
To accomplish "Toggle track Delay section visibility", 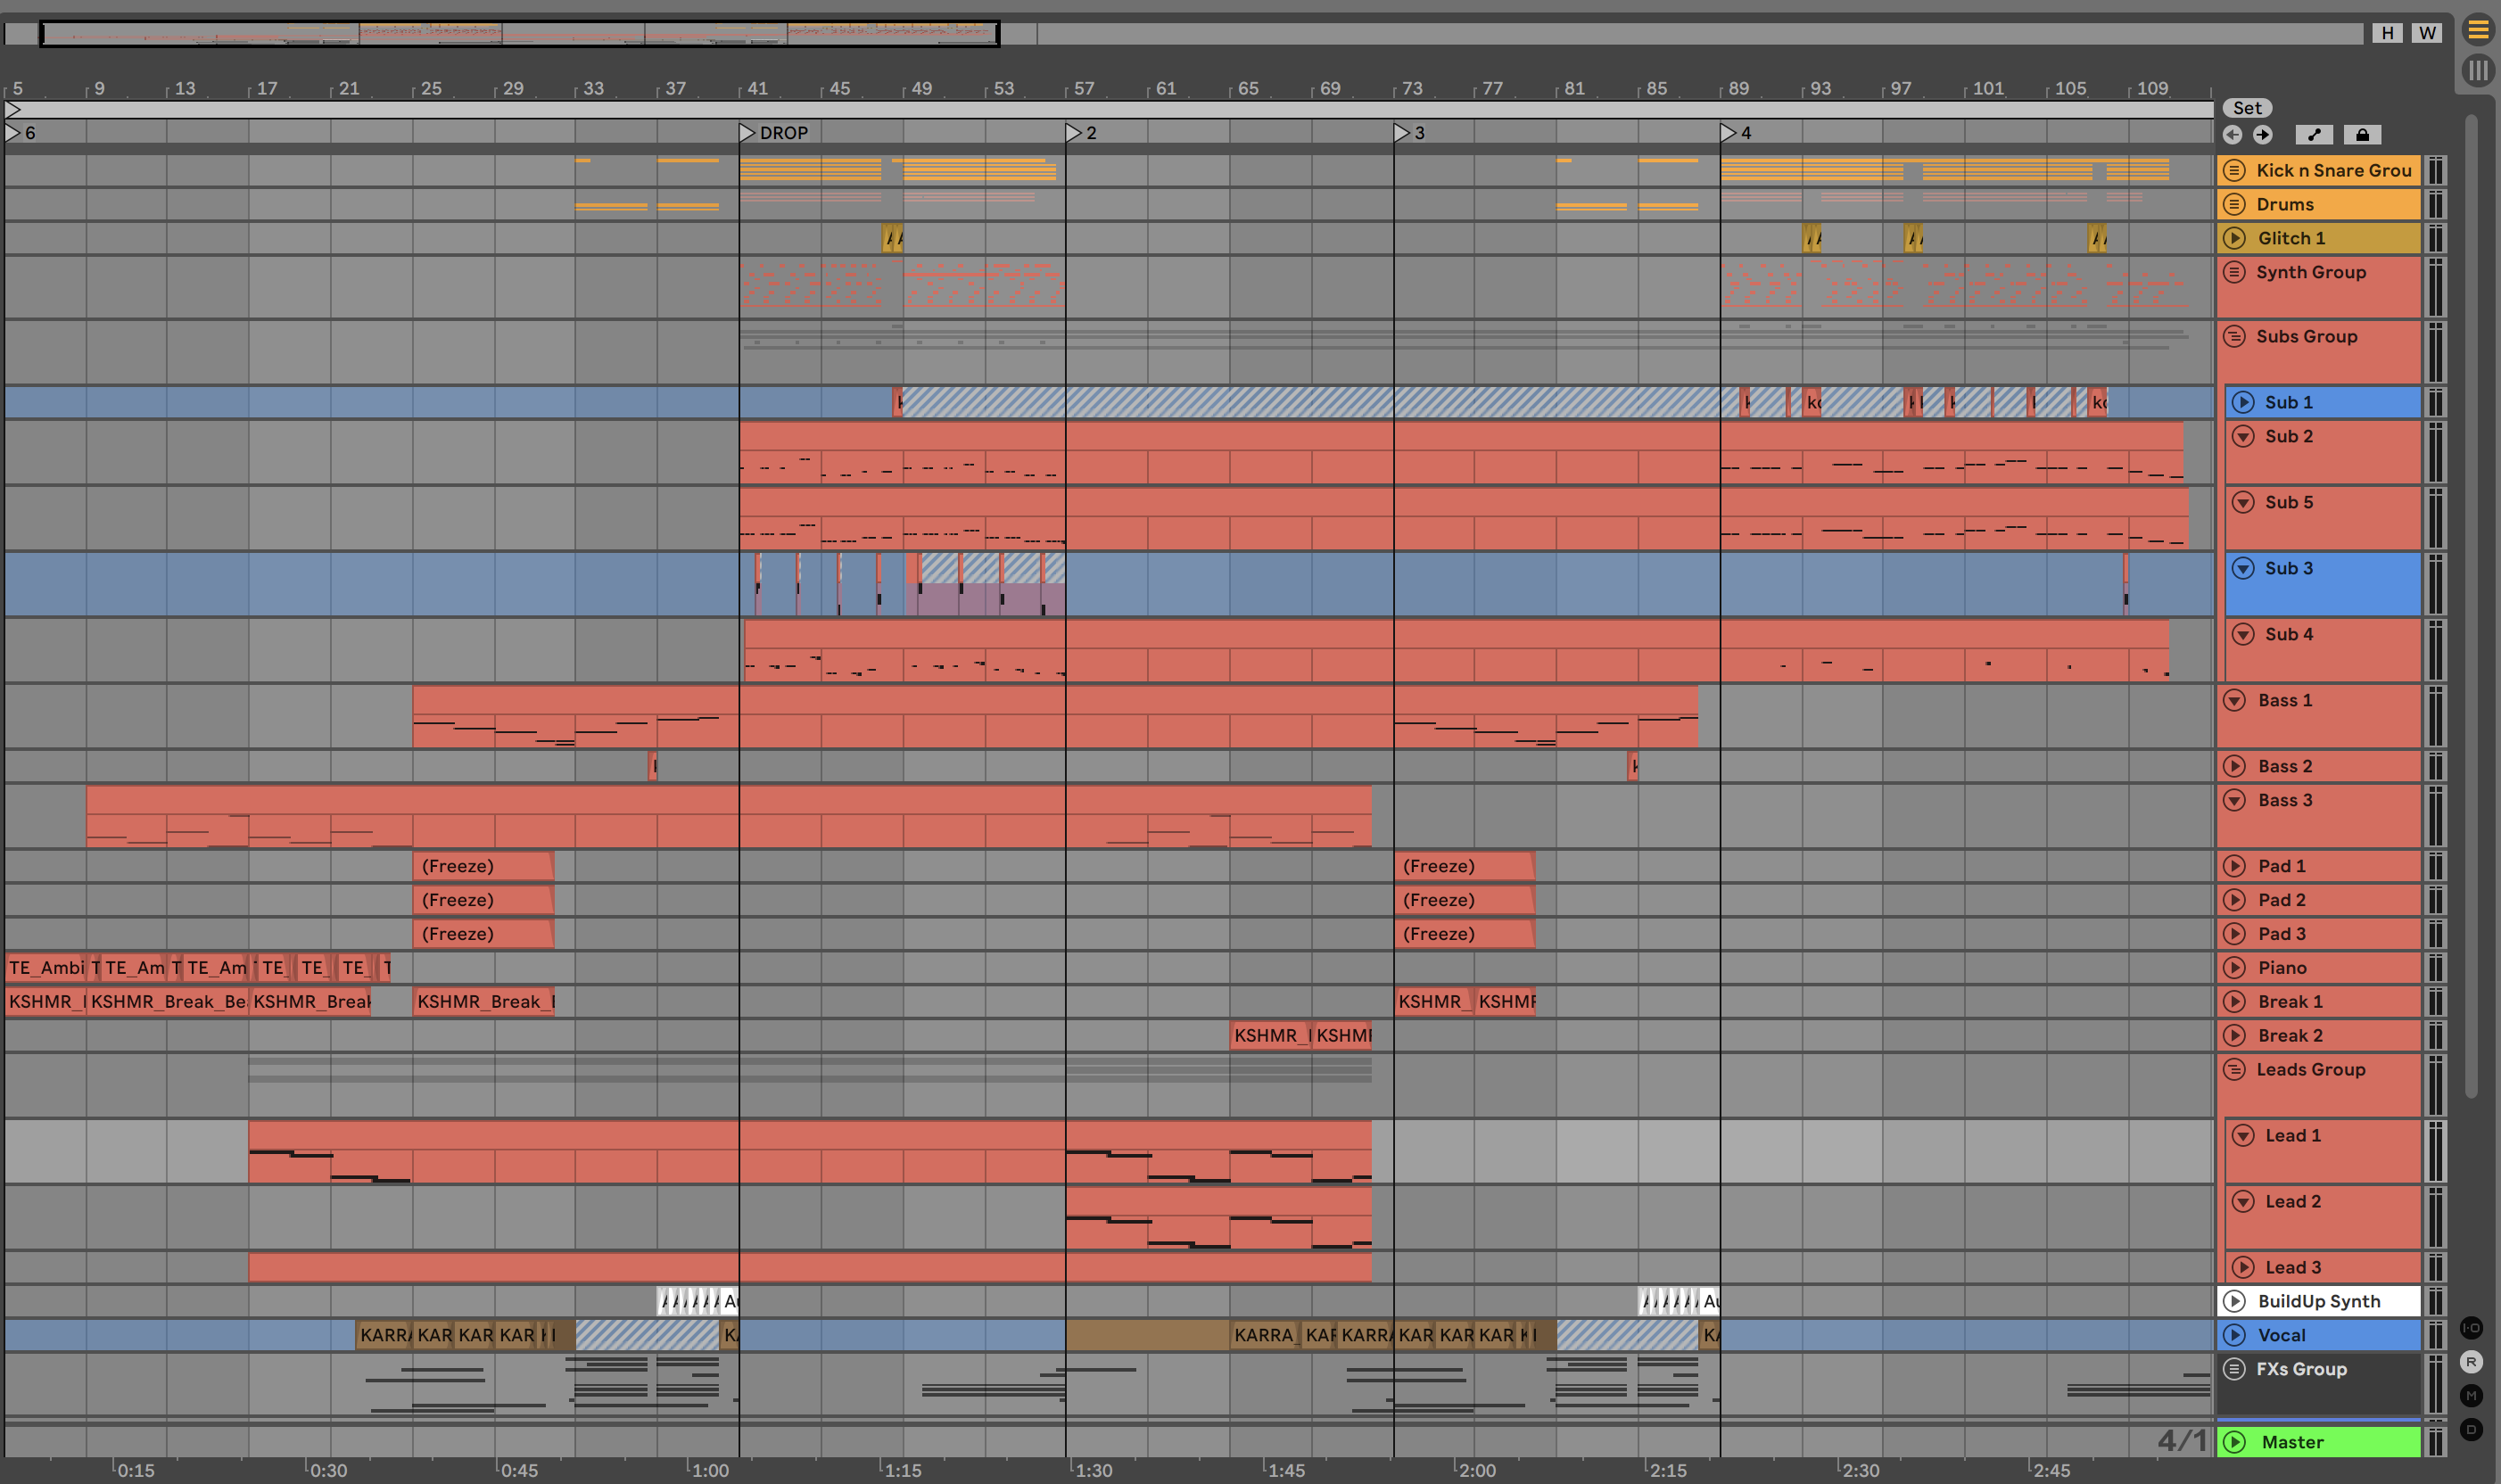I will click(x=2471, y=1430).
